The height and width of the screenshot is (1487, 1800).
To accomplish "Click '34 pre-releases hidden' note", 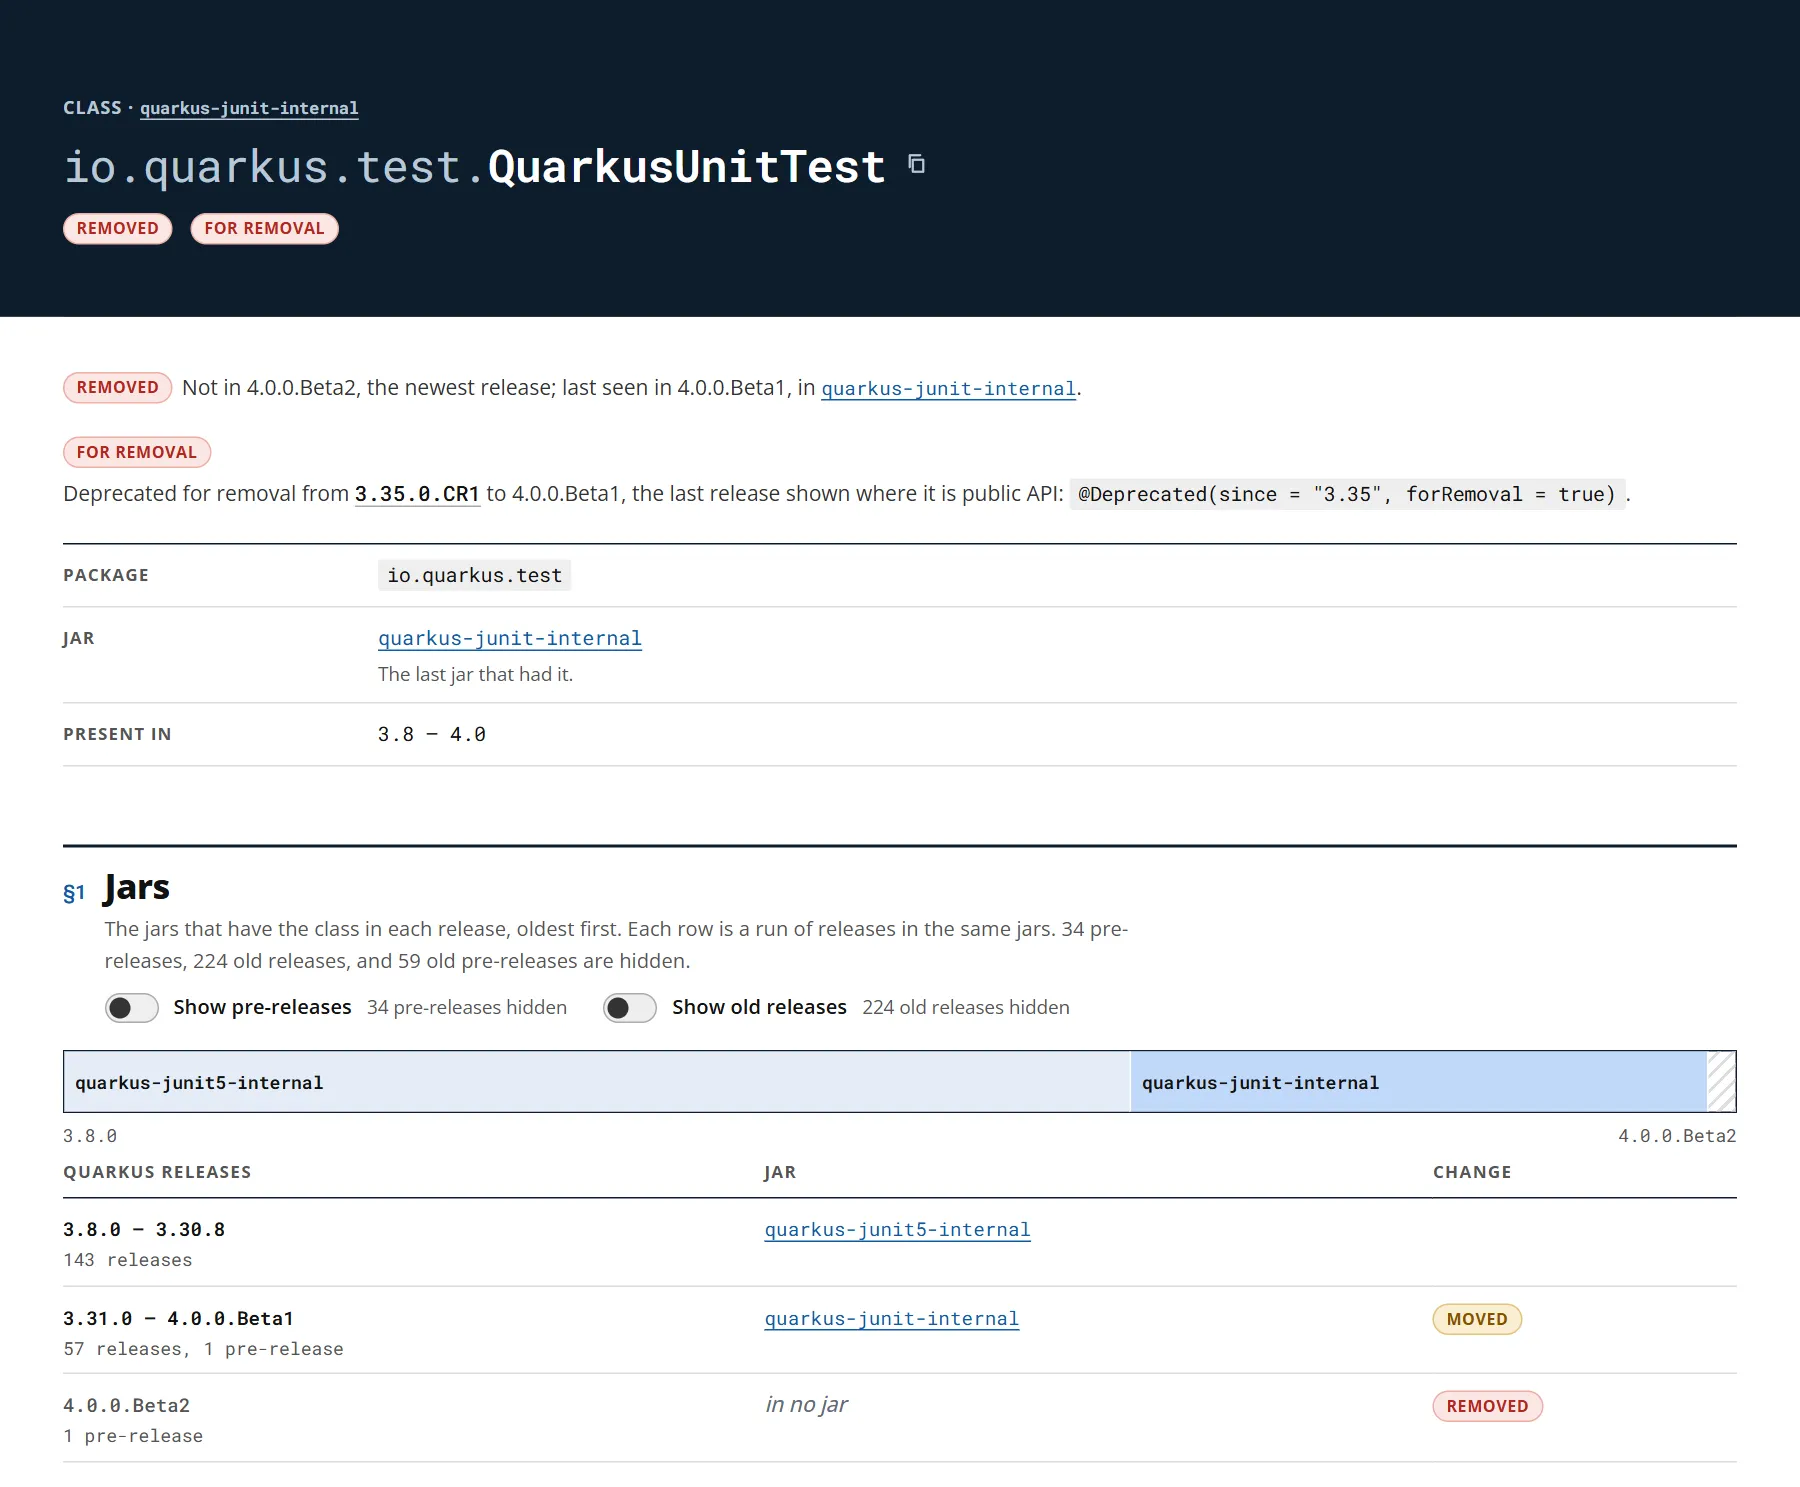I will 467,1007.
